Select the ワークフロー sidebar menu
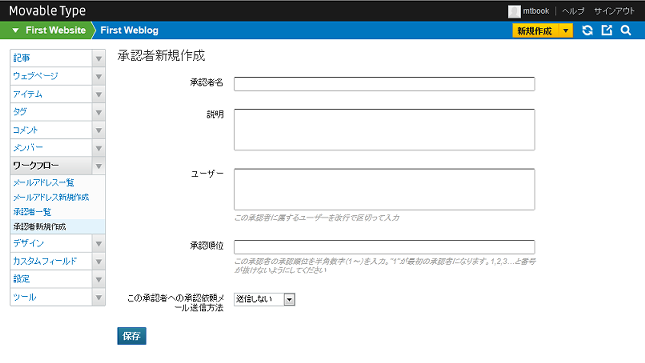The image size is (645, 363). point(51,166)
